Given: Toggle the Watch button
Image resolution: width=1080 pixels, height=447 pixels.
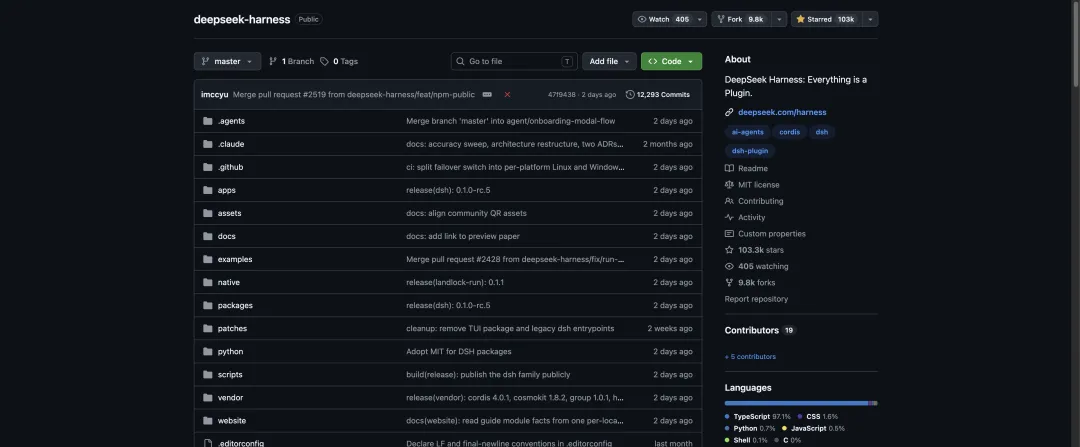Looking at the screenshot, I should [x=663, y=19].
